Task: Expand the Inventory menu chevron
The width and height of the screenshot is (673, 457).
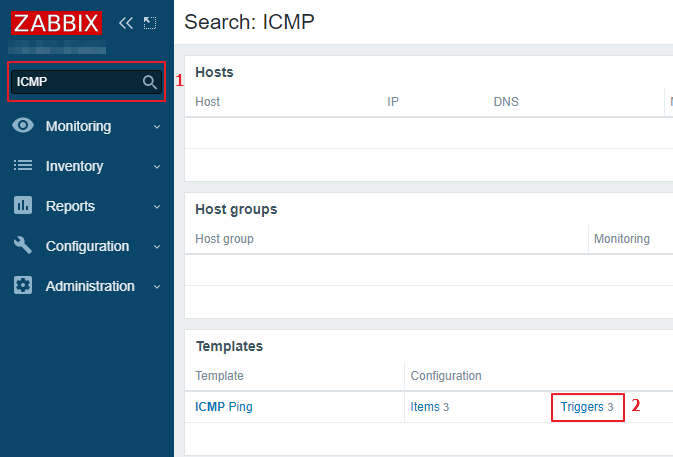Action: coord(157,166)
